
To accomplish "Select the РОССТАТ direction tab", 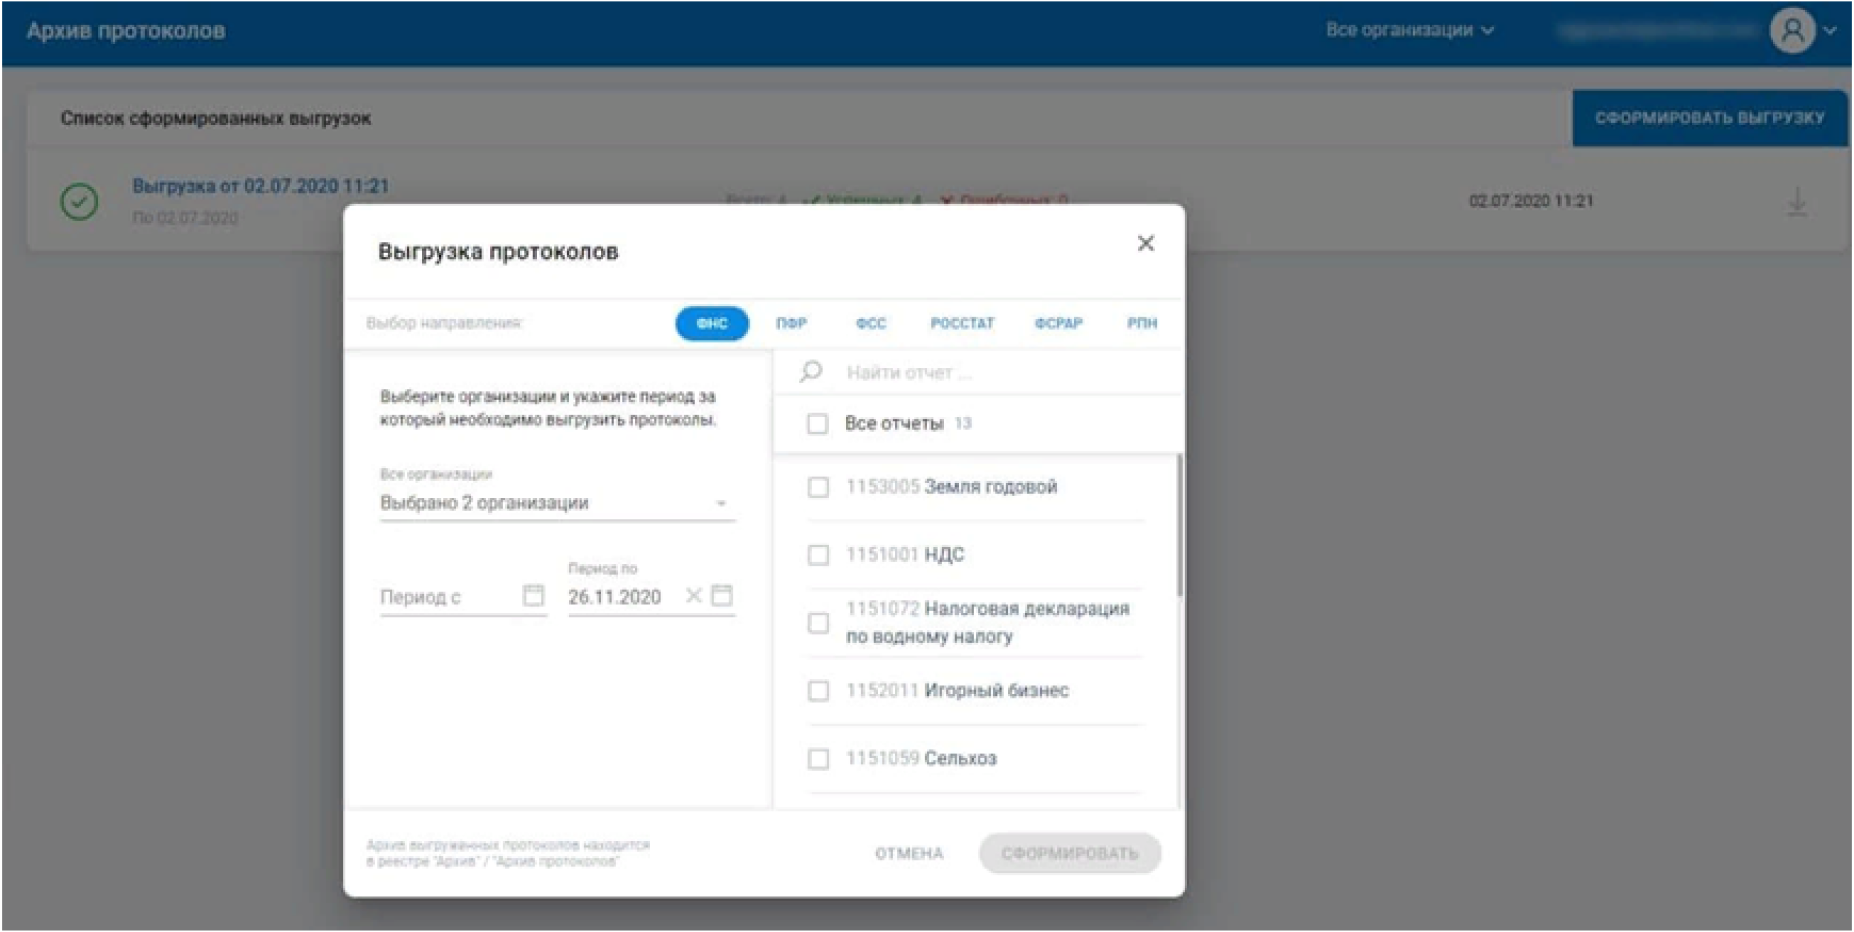I will click(x=962, y=323).
